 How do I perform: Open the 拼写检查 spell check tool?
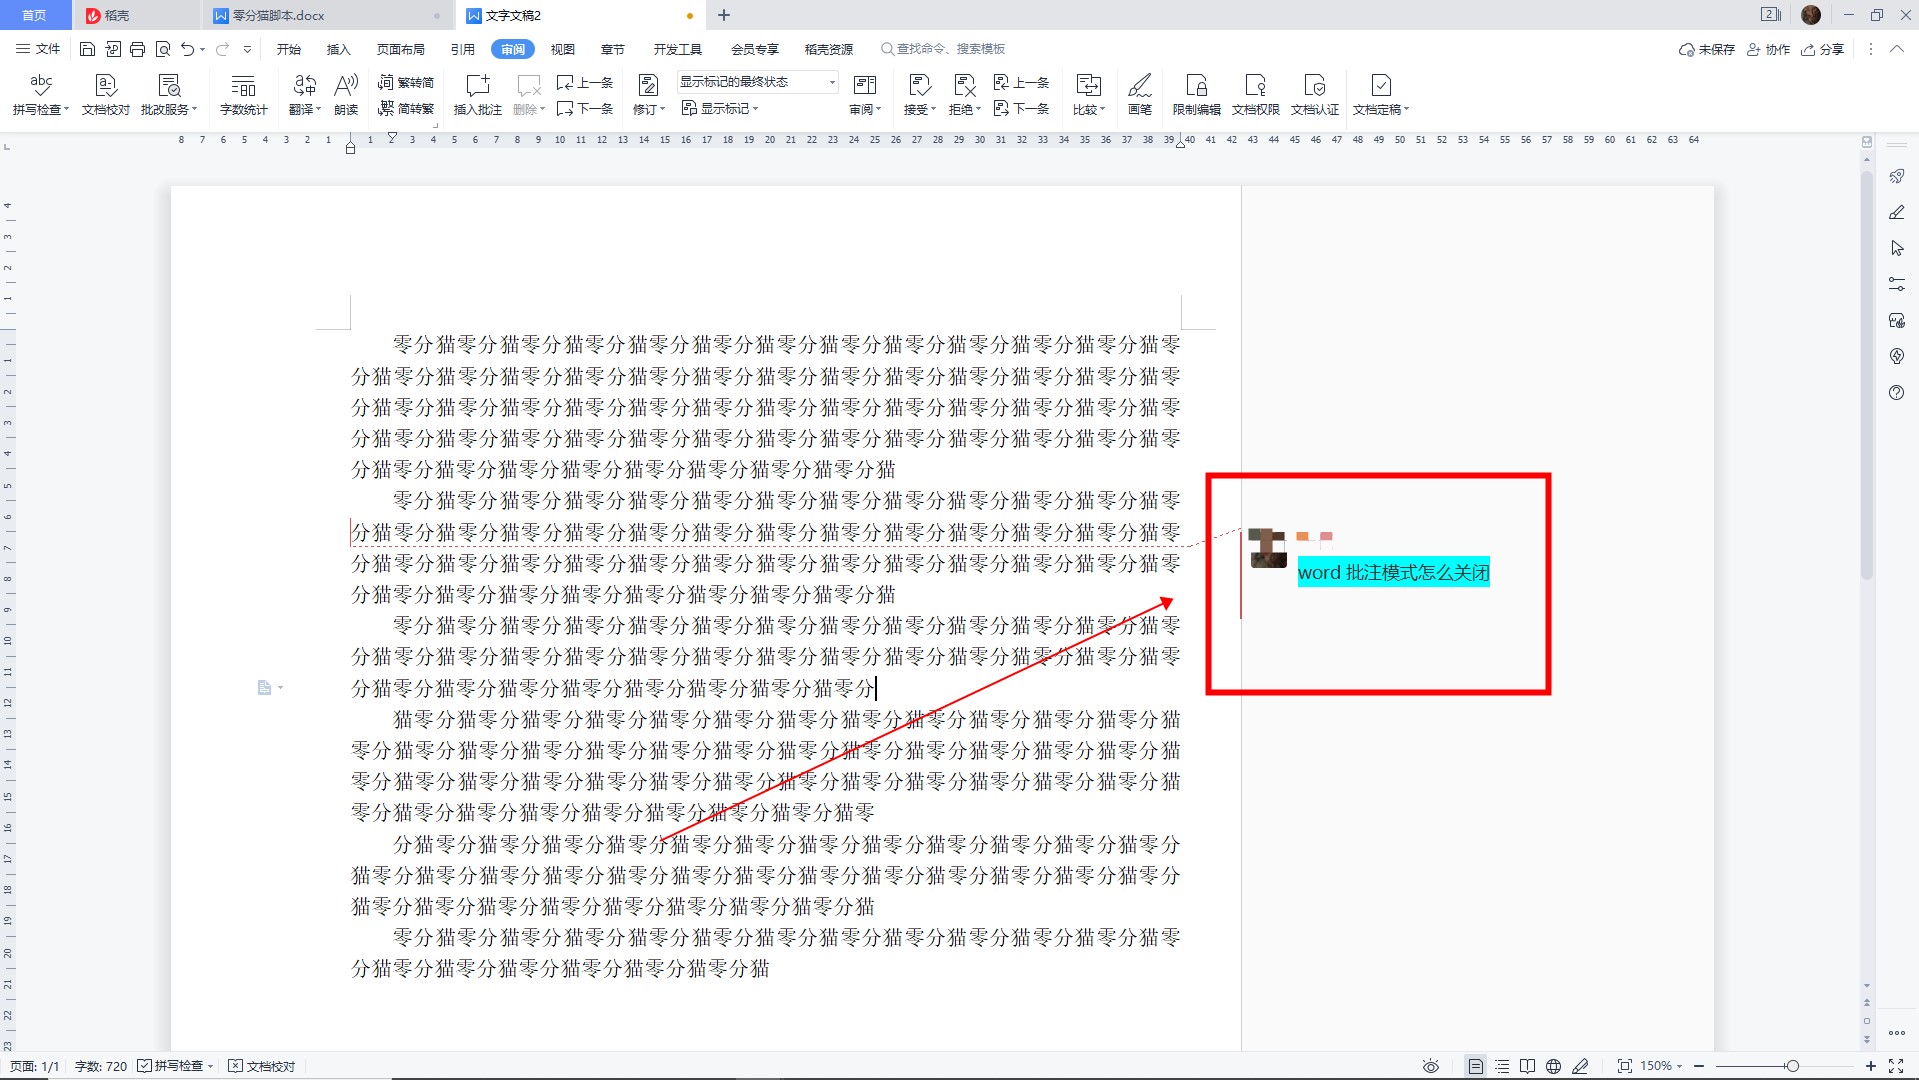click(40, 95)
